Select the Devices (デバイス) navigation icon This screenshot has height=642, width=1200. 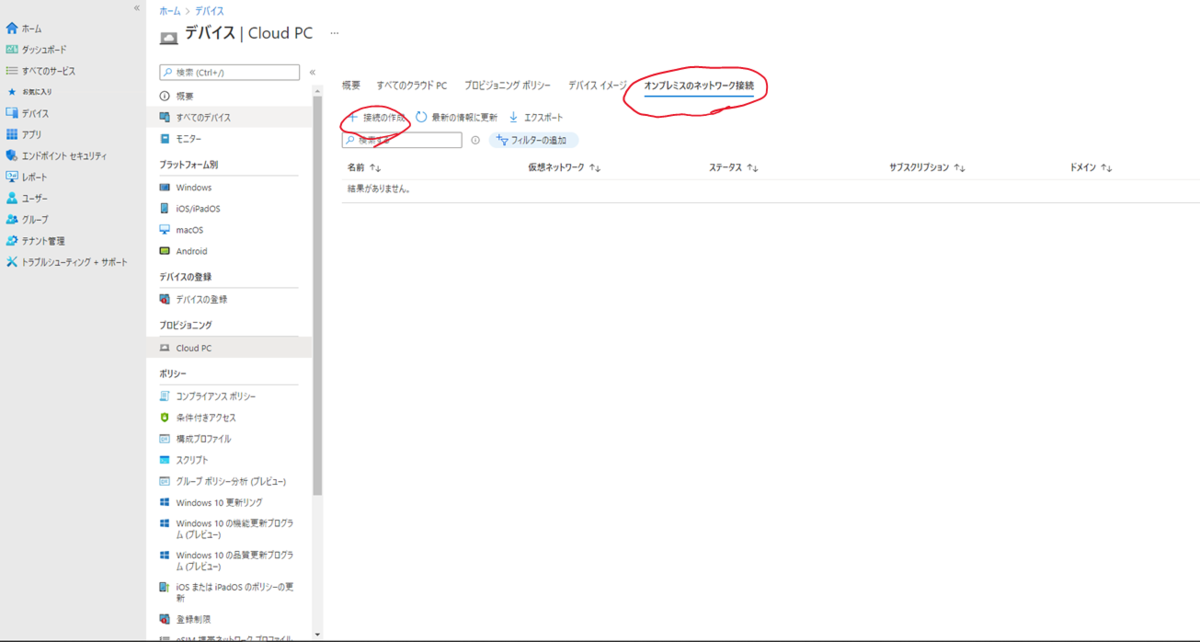point(12,113)
